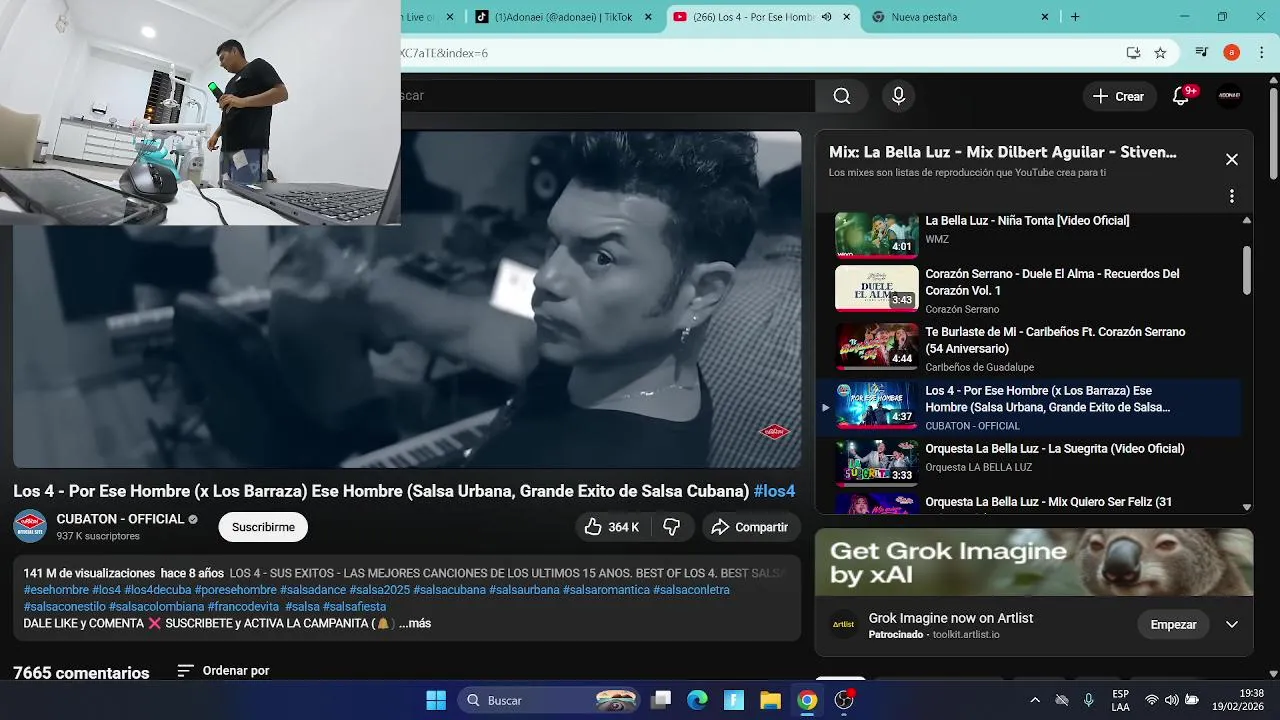
Task: Open the YouTube account avatar menu
Action: 1229,96
